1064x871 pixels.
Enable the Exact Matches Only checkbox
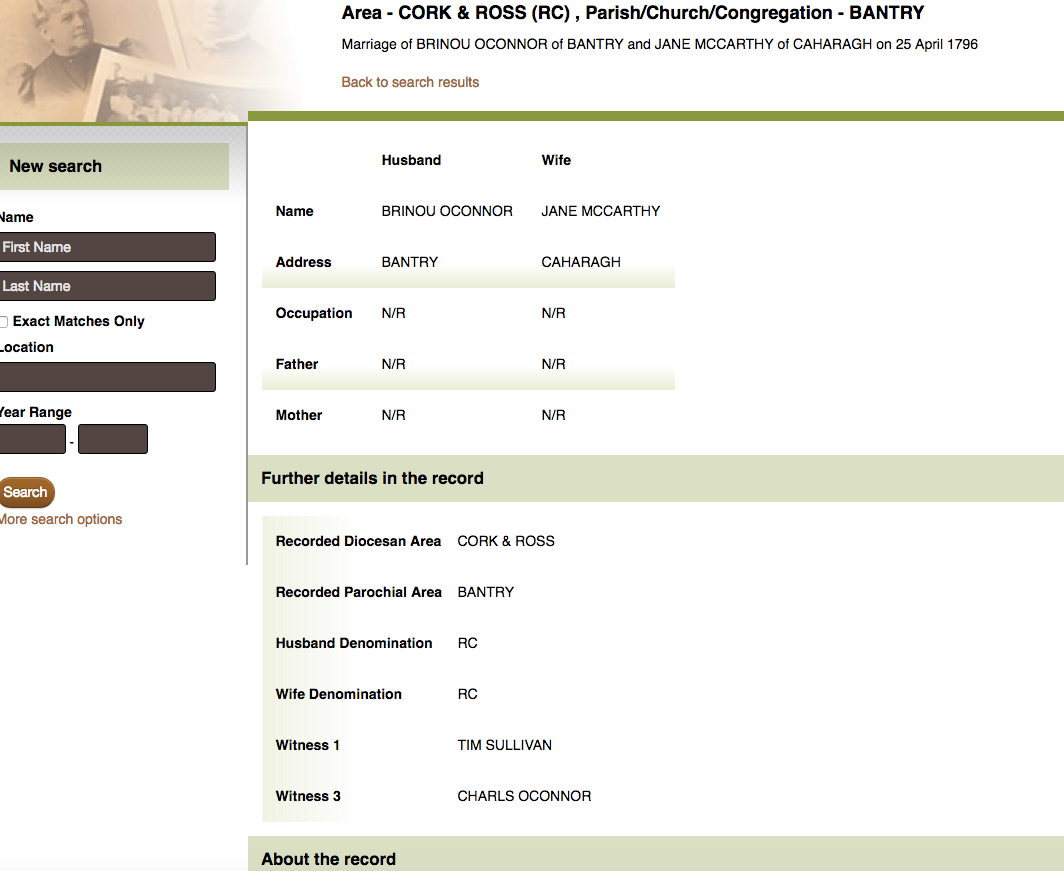pos(4,322)
